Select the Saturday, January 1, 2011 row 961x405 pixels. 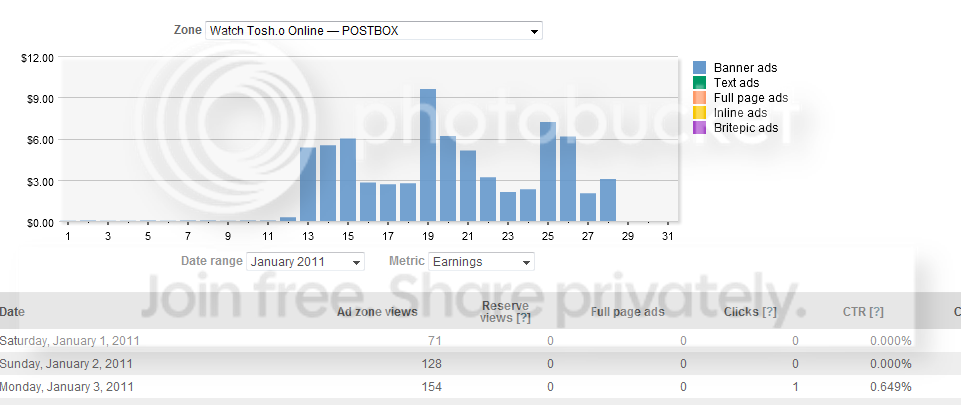(480, 341)
